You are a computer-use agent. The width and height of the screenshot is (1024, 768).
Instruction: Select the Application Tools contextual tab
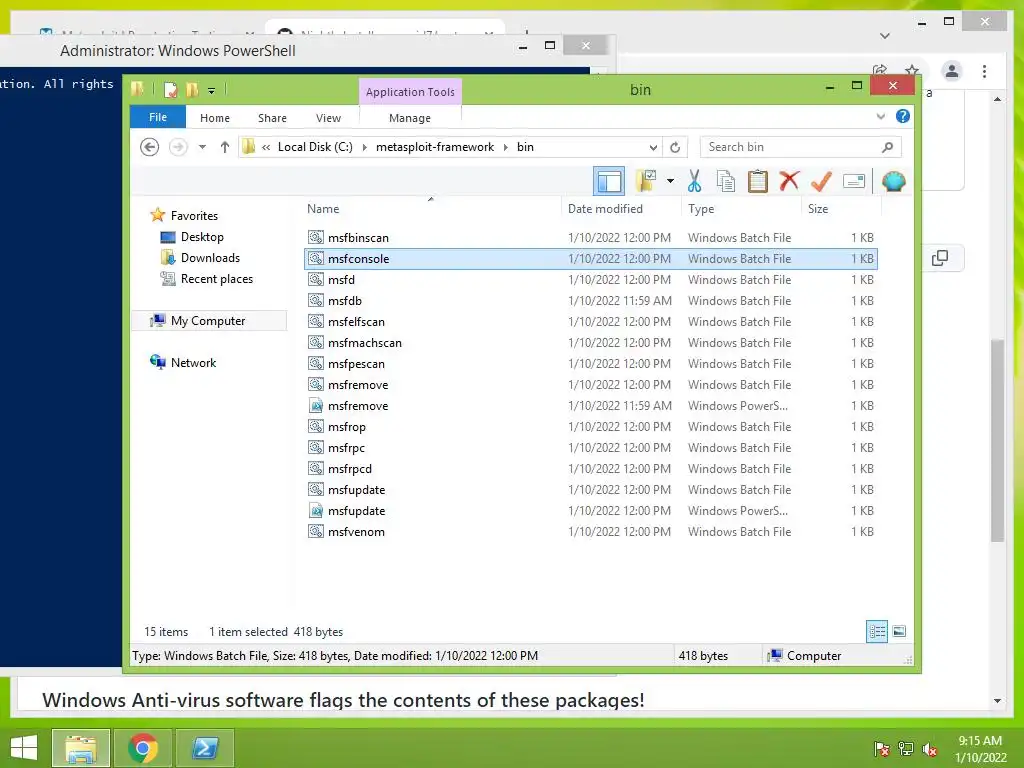click(410, 92)
